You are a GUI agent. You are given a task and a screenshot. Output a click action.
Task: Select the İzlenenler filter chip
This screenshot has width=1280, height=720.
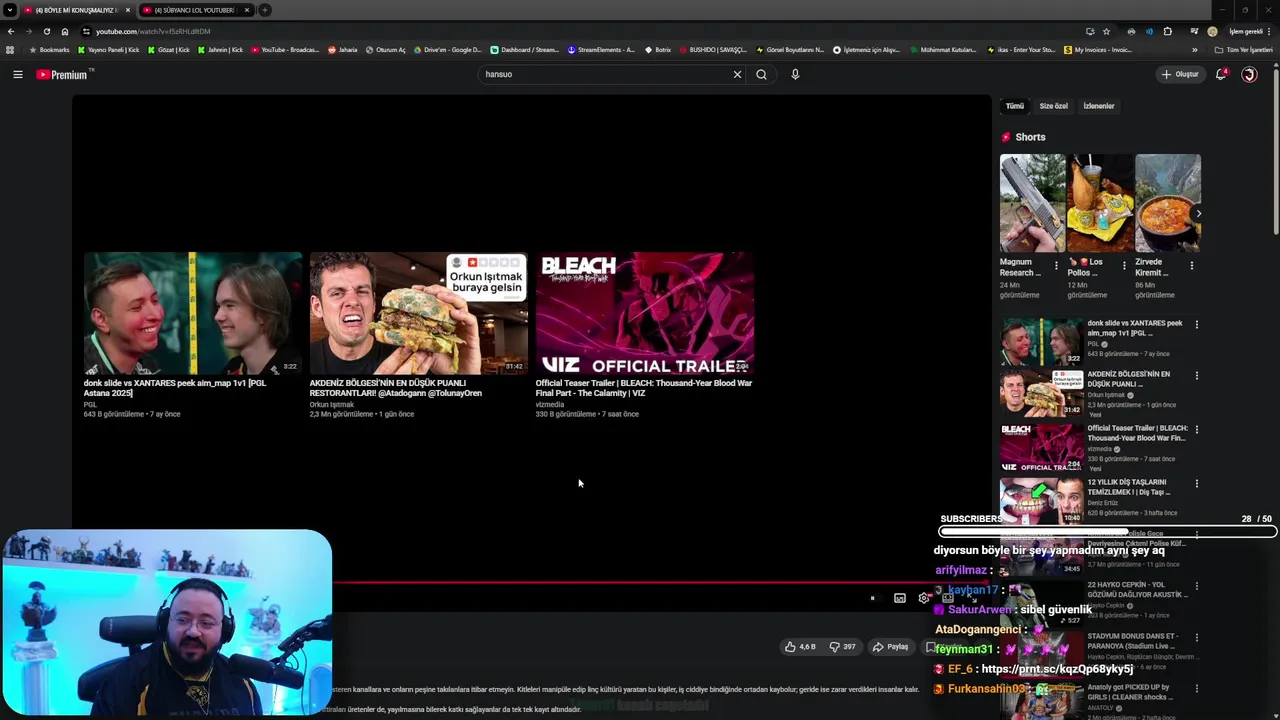(1099, 106)
